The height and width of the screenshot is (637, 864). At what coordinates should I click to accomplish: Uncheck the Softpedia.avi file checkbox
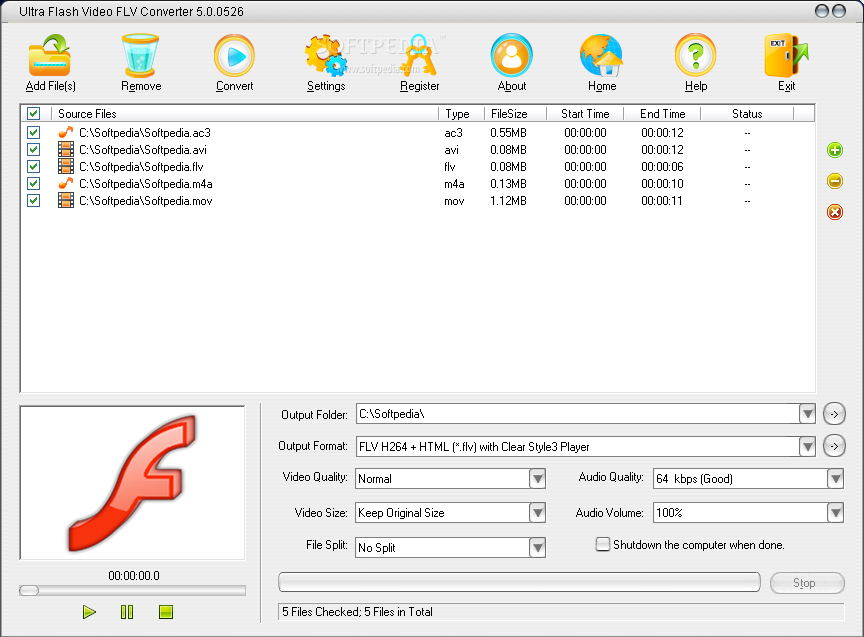[x=34, y=149]
